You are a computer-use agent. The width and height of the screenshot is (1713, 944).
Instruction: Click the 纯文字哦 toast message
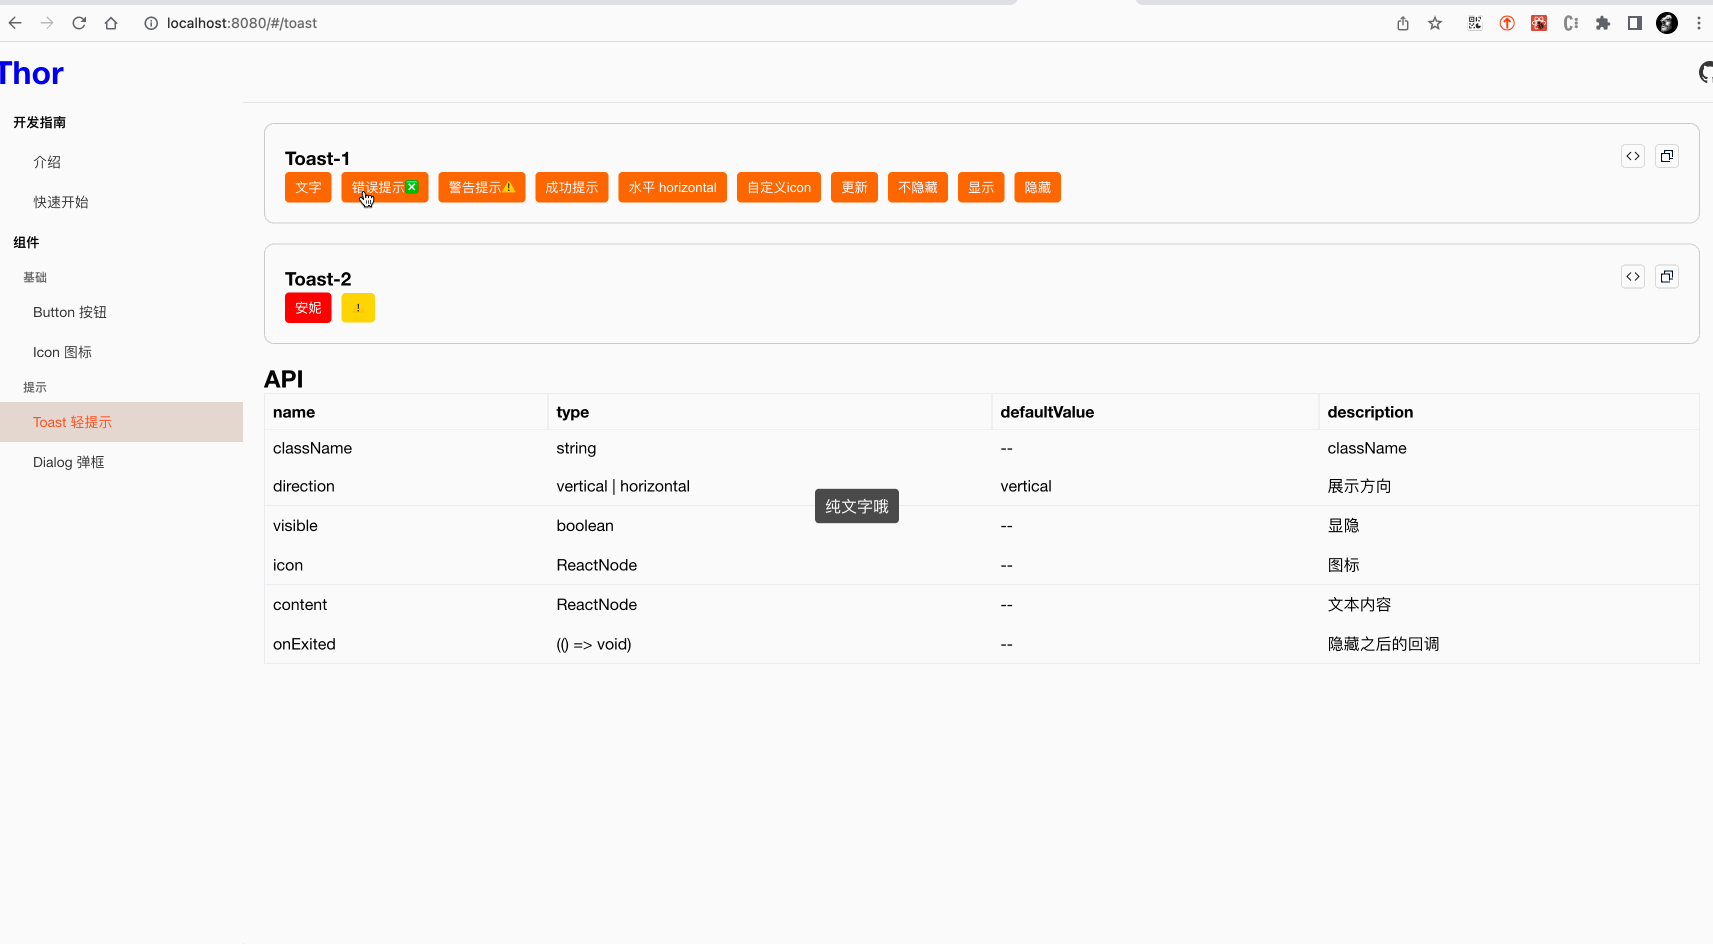pyautogui.click(x=857, y=506)
